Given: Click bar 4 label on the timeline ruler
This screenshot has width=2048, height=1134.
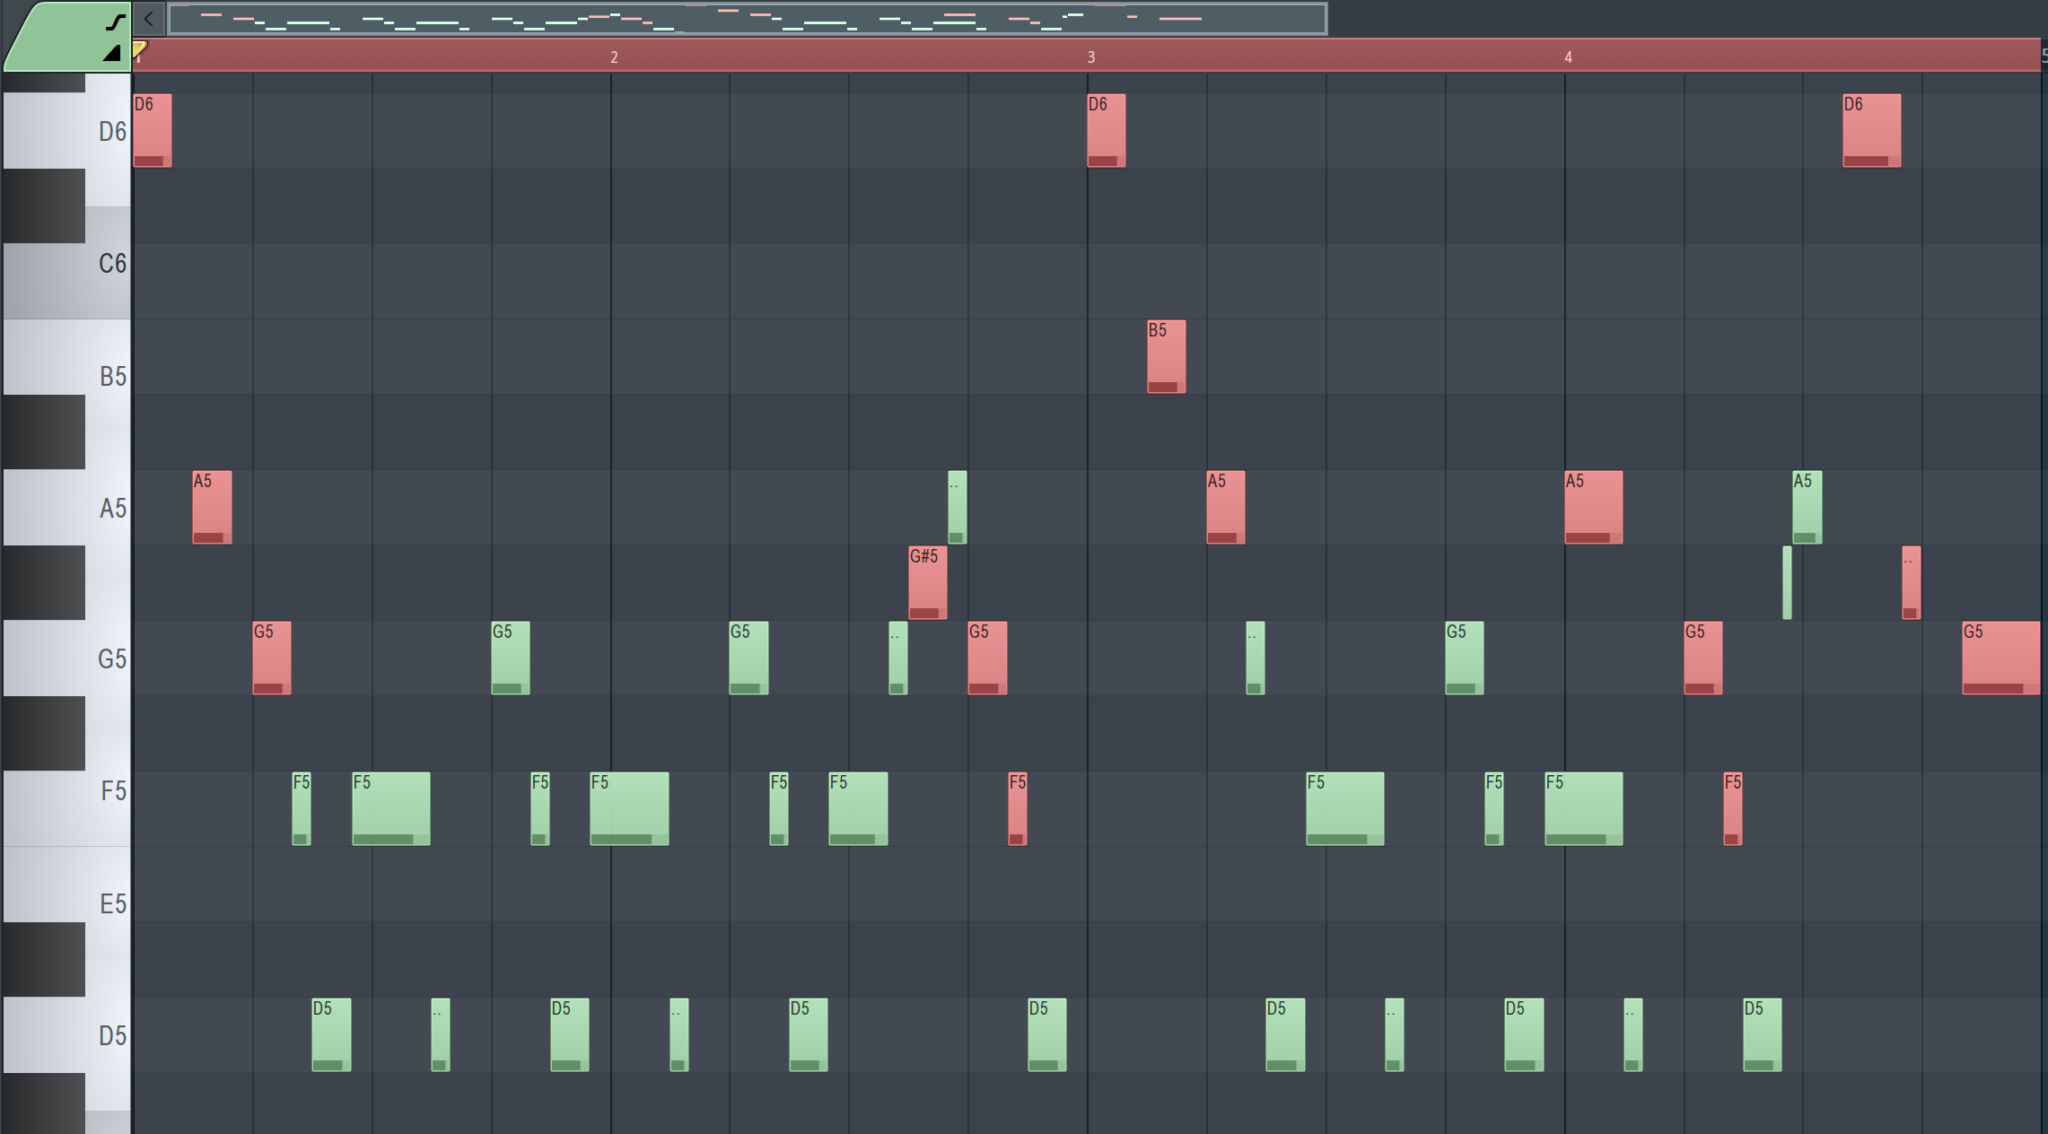Looking at the screenshot, I should click(x=1568, y=57).
